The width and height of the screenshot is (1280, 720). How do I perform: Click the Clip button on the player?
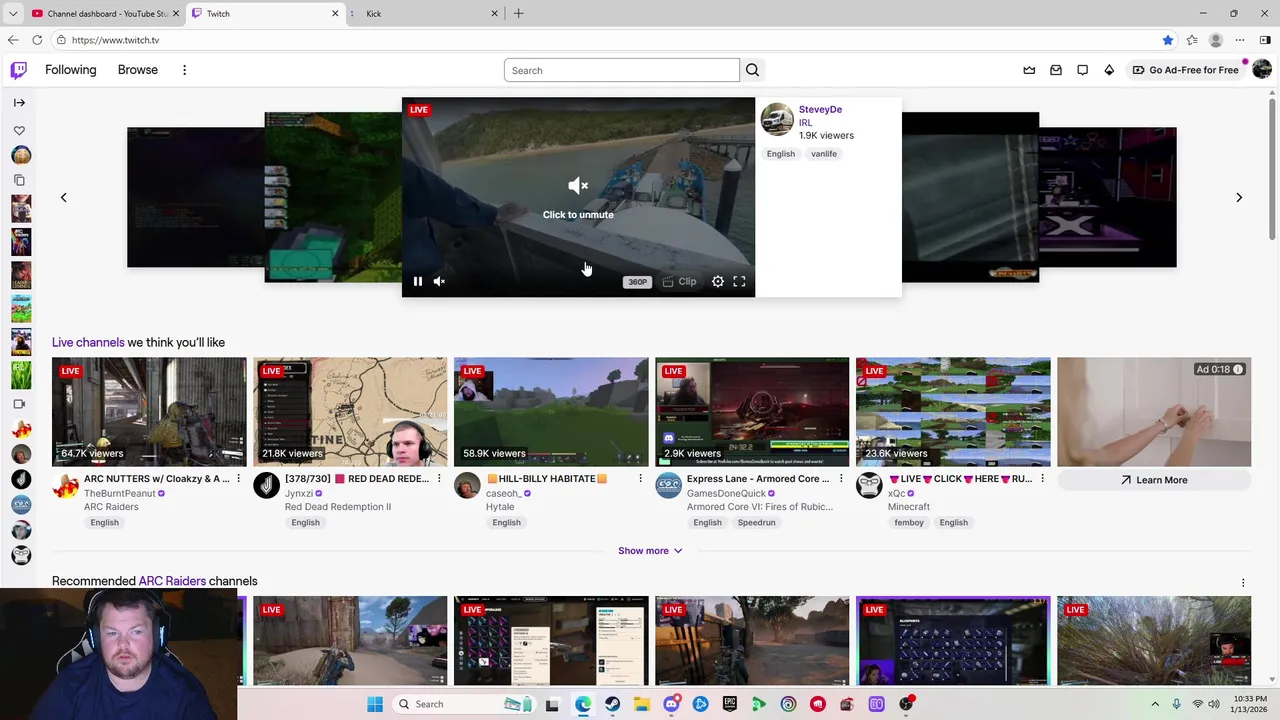[679, 282]
